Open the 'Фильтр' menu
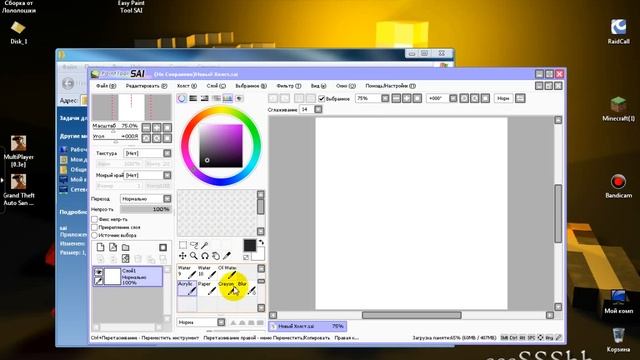This screenshot has height=360, width=640. [289, 86]
